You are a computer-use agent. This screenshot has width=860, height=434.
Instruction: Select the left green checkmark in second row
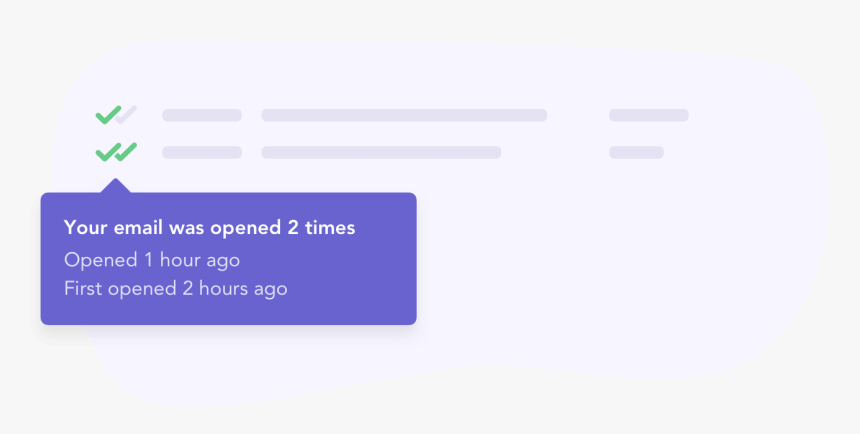(x=108, y=152)
